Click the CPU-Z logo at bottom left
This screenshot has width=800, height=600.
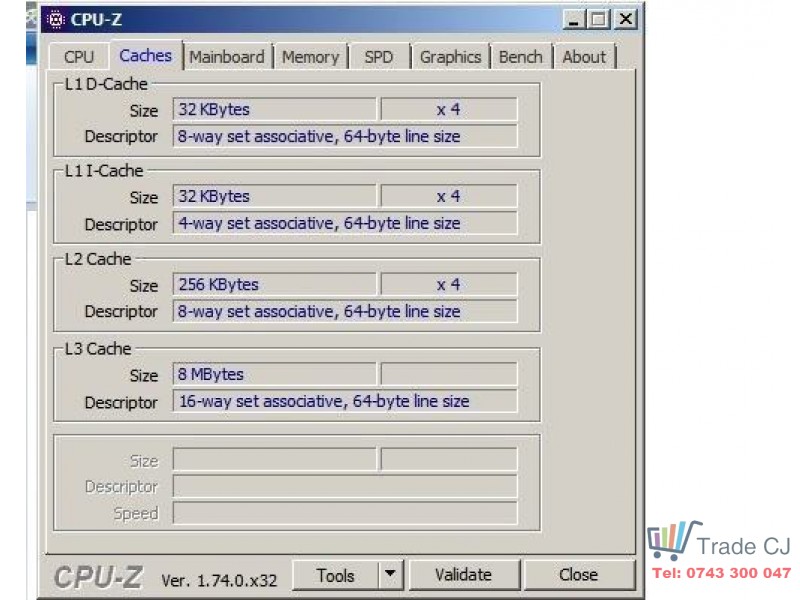[98, 577]
